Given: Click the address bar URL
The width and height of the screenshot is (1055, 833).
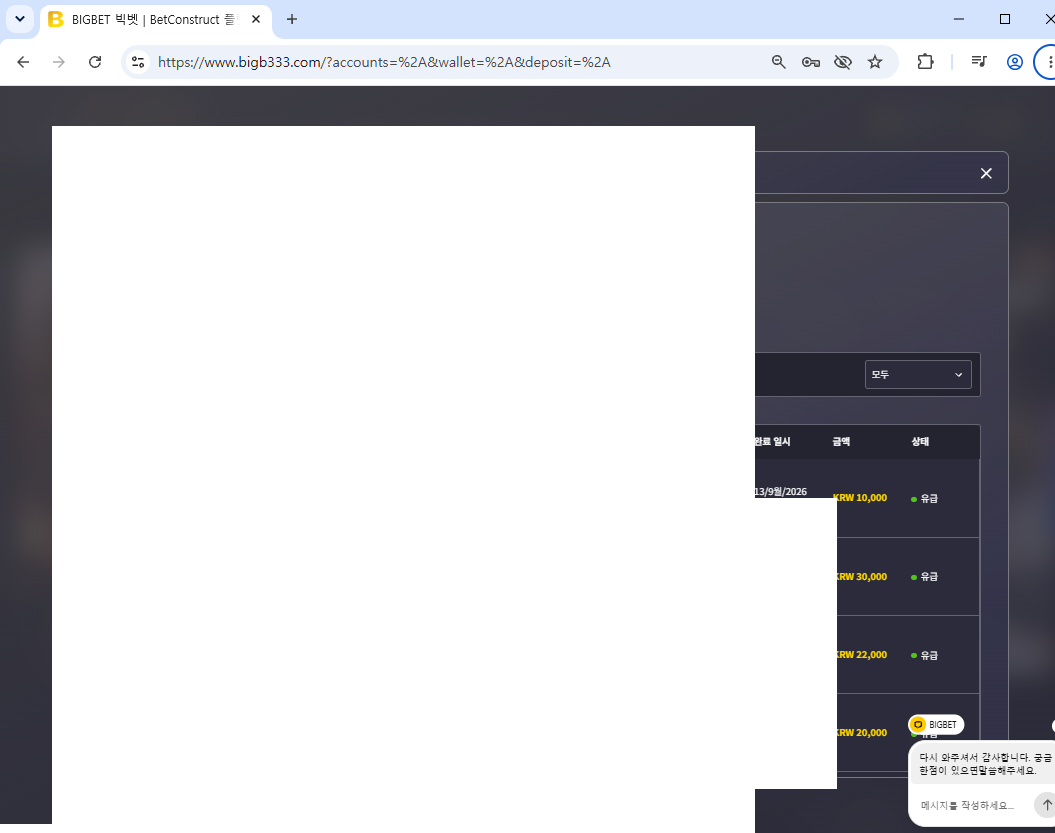Looking at the screenshot, I should 384,62.
